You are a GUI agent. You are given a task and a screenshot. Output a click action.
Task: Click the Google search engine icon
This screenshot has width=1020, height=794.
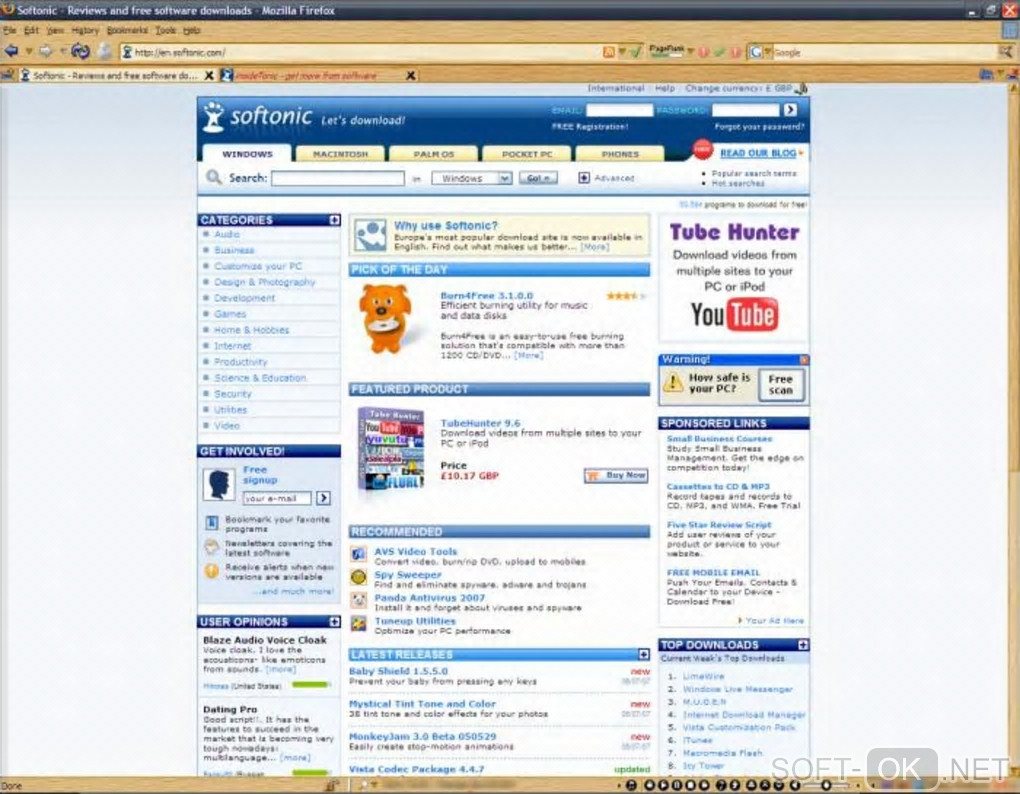[755, 52]
